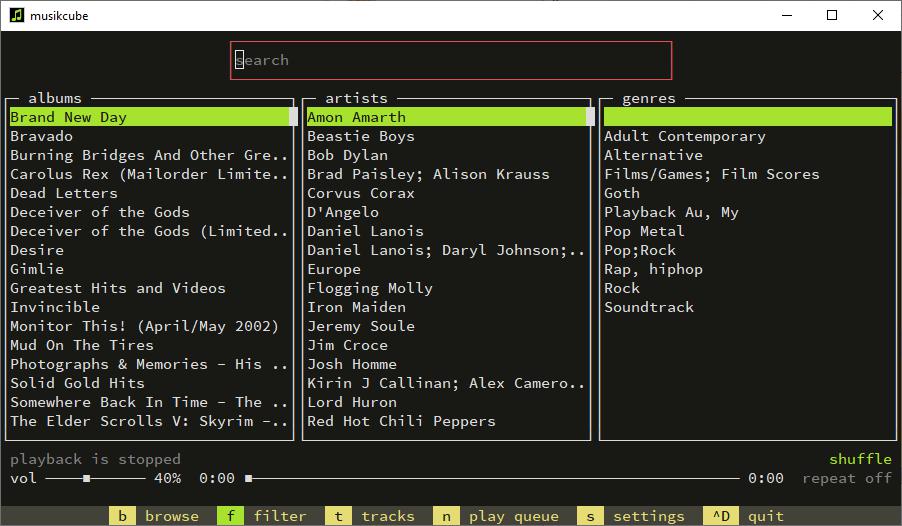Select album Monitor This! (April/May 2002)
Screen dimensions: 902x526
[x=149, y=326]
